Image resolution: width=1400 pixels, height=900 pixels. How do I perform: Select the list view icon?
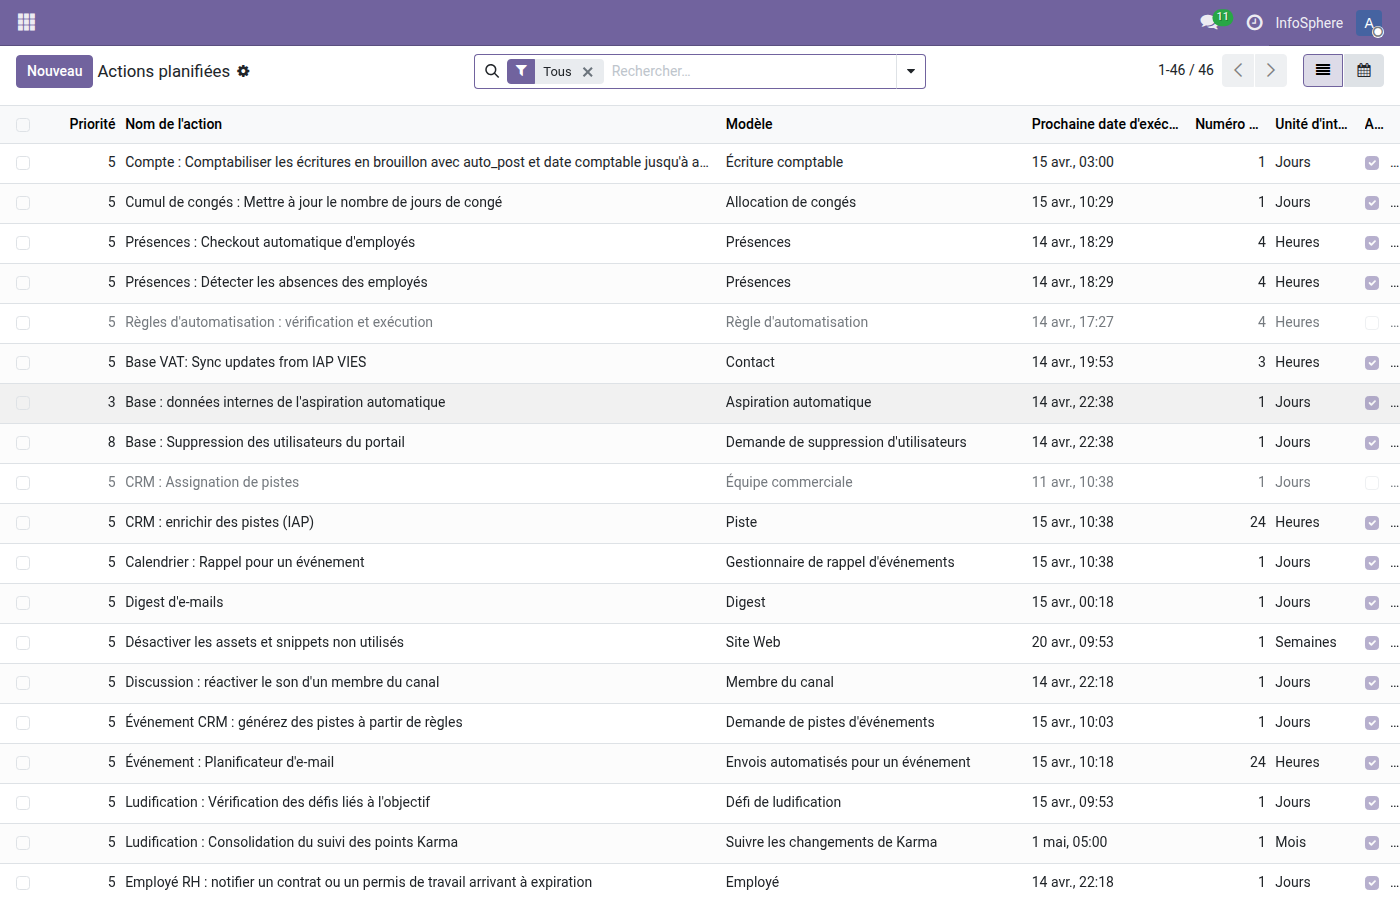point(1322,70)
